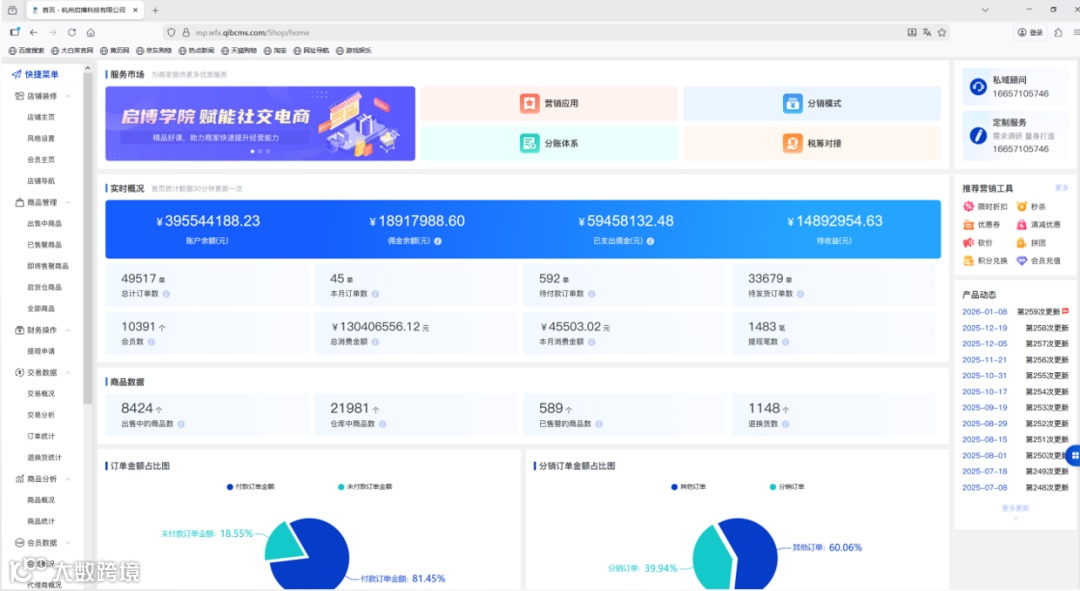
Task: Open the 限时折扣 marketing tool
Action: [x=985, y=207]
